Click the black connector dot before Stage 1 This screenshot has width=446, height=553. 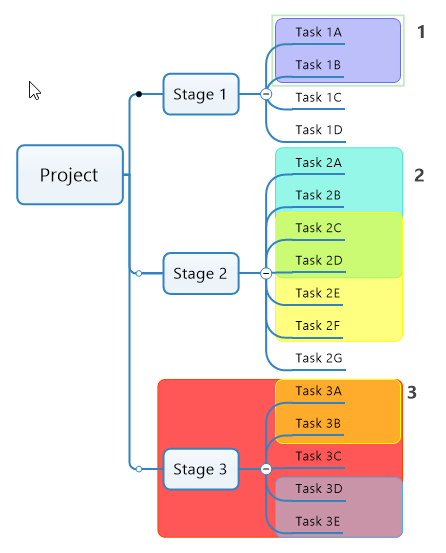click(139, 94)
